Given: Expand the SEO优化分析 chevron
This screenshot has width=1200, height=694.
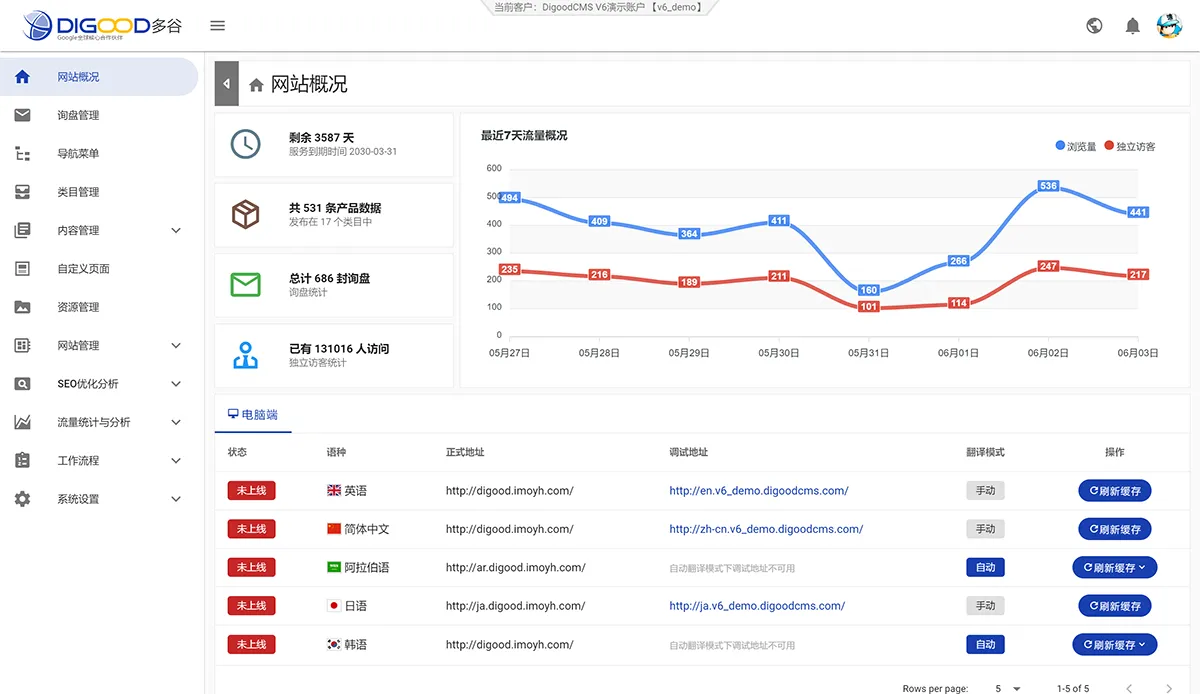Looking at the screenshot, I should (176, 384).
